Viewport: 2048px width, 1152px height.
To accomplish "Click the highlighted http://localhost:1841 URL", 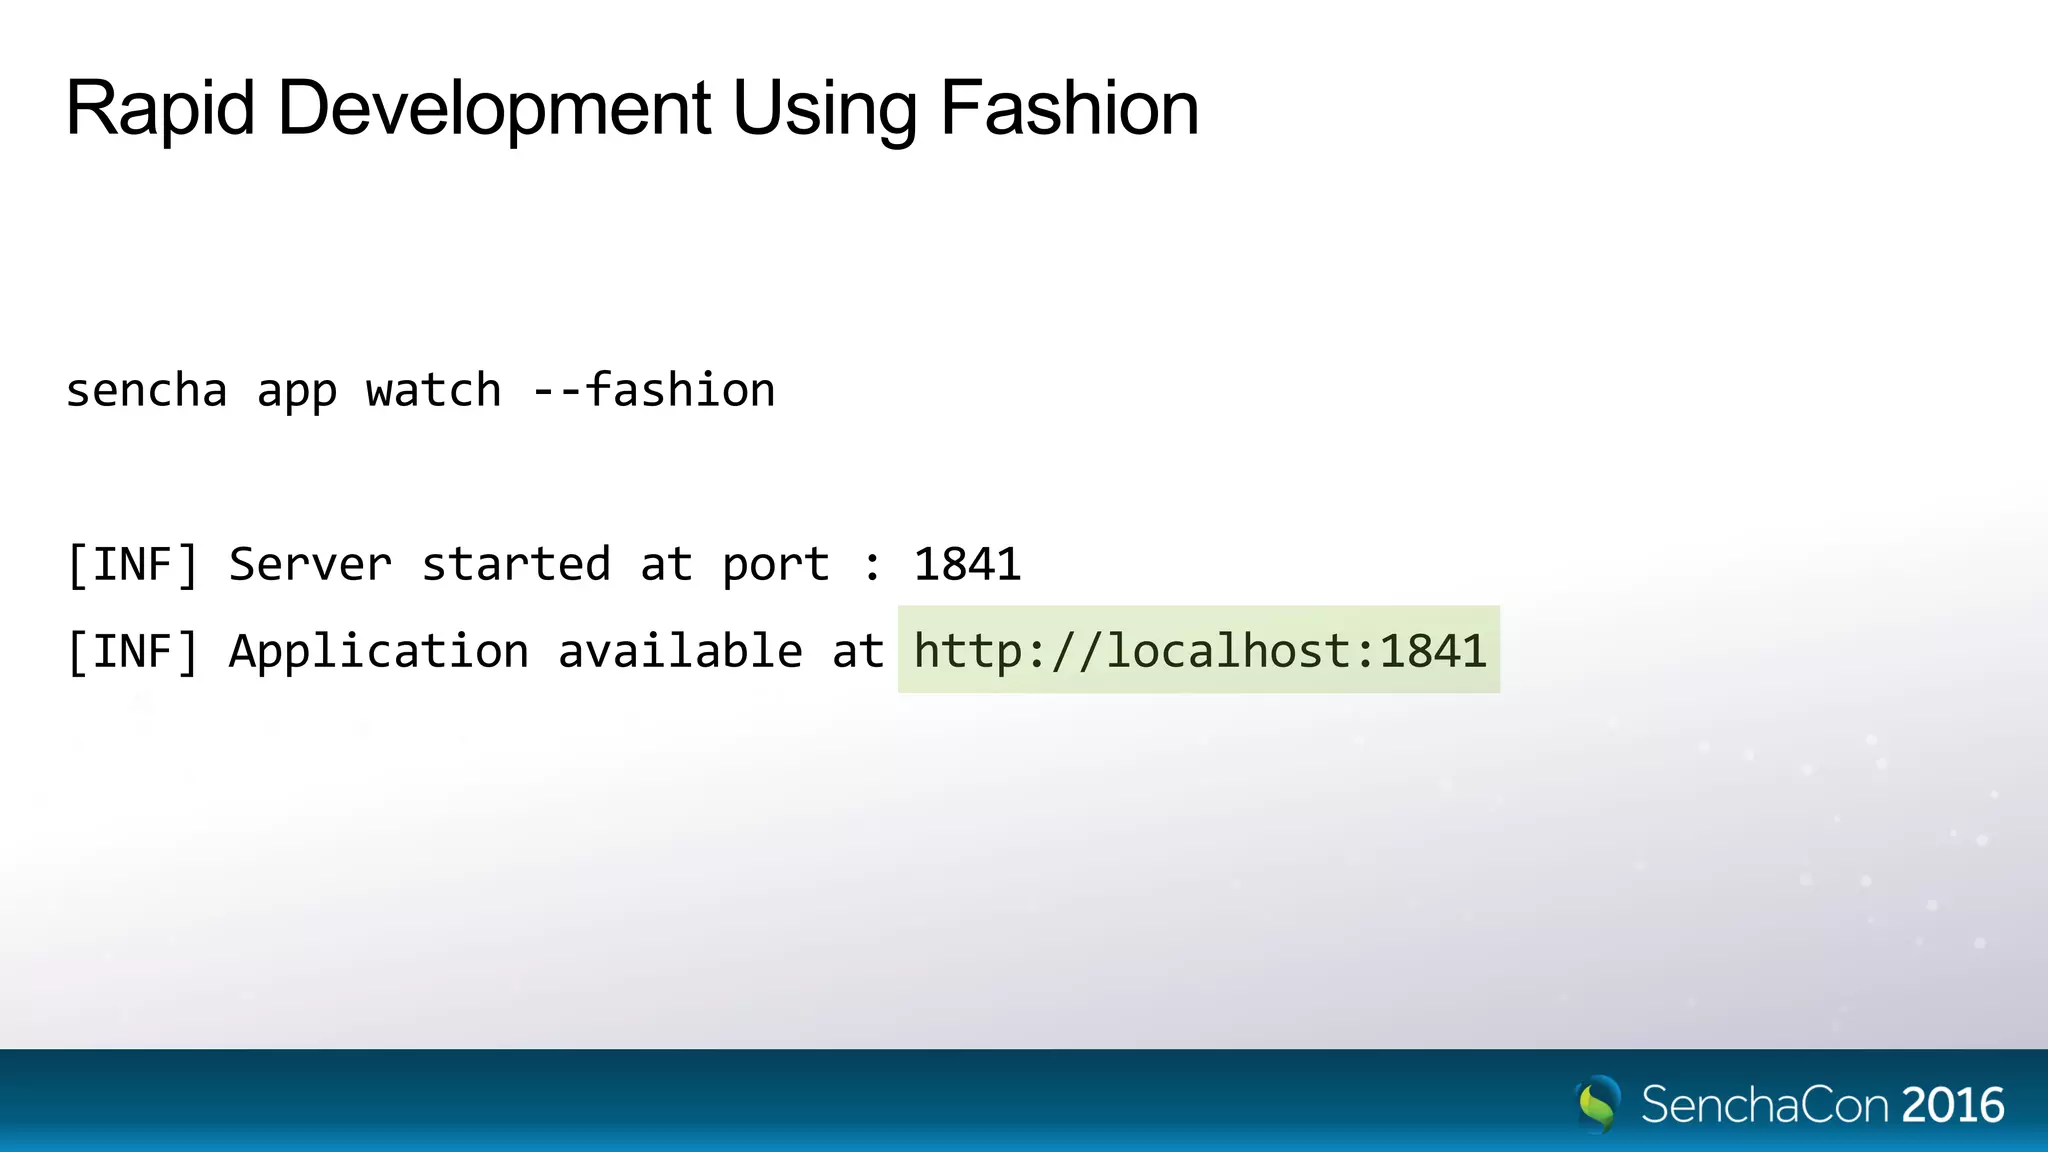I will click(x=1199, y=650).
